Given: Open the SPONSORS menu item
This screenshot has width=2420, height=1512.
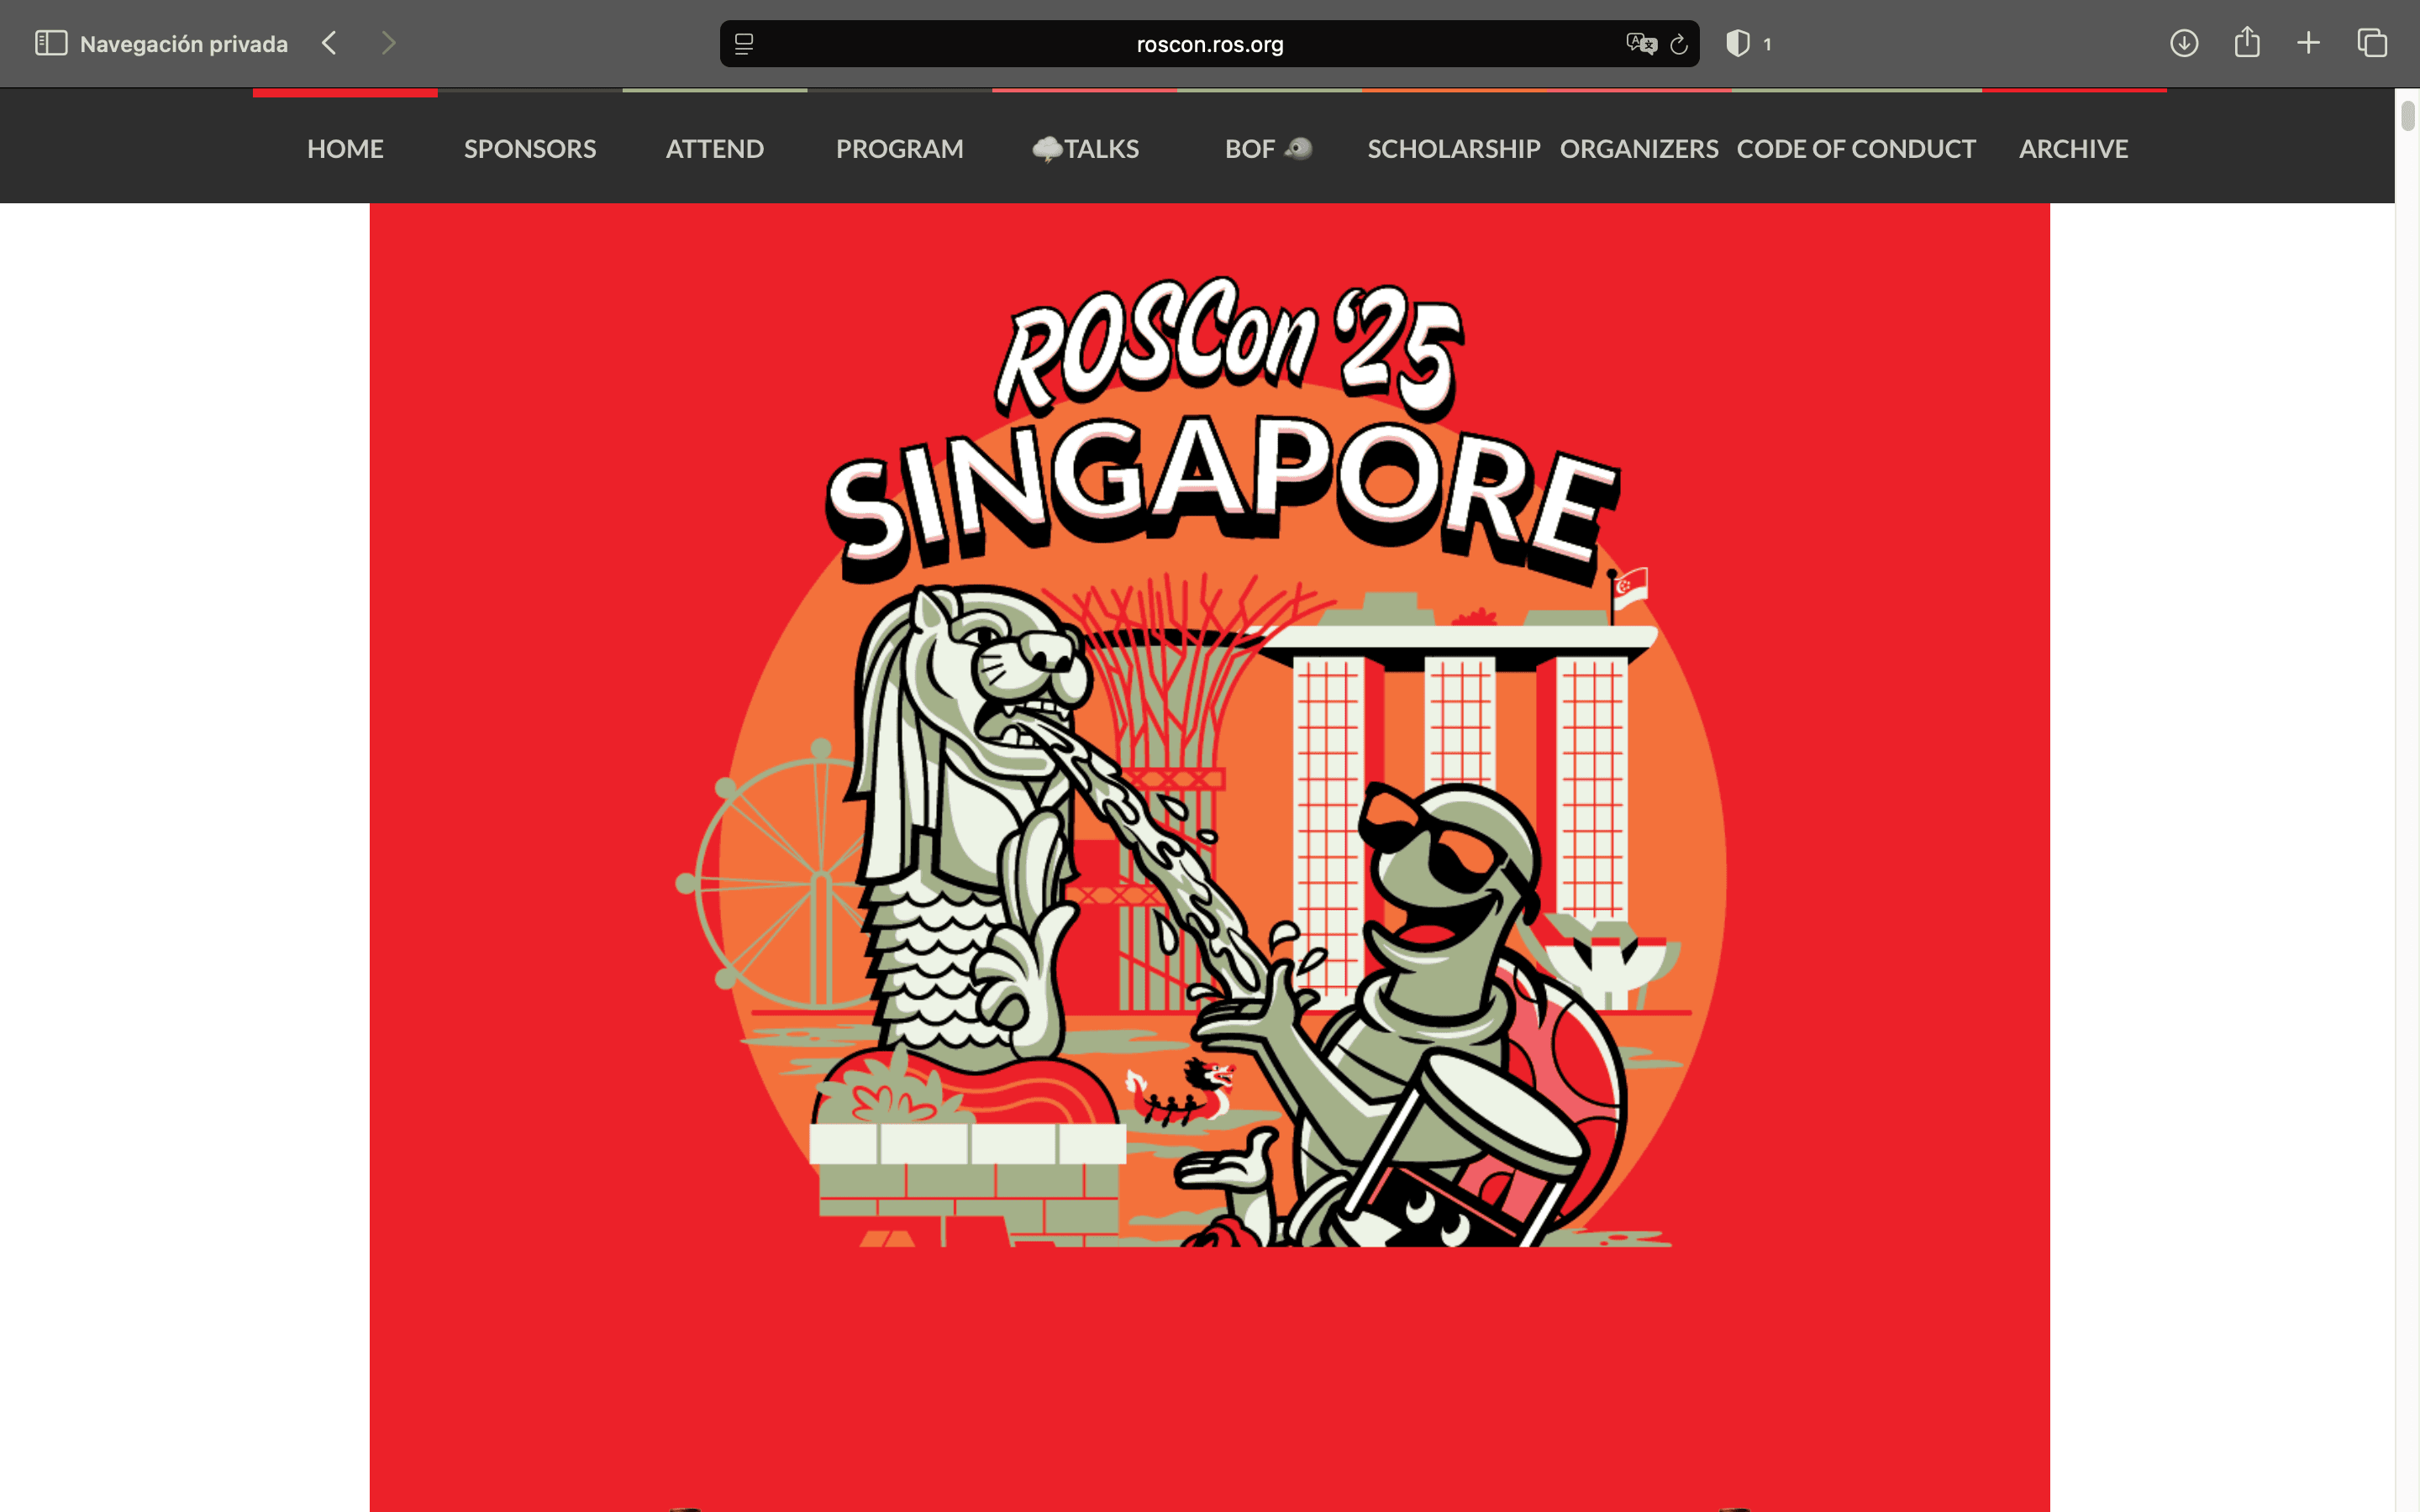Looking at the screenshot, I should point(530,149).
